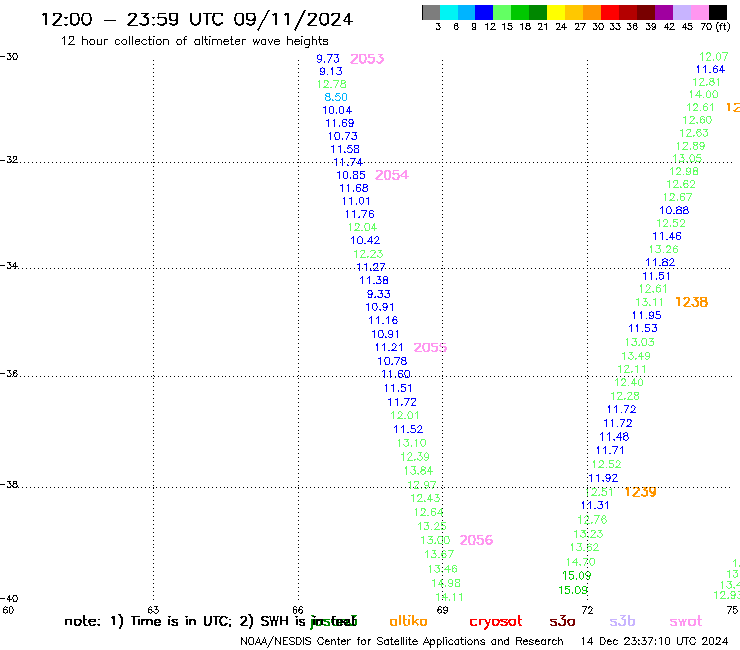Click the bright red legend swatch
Viewport: 740px width, 650px height.
tap(609, 12)
